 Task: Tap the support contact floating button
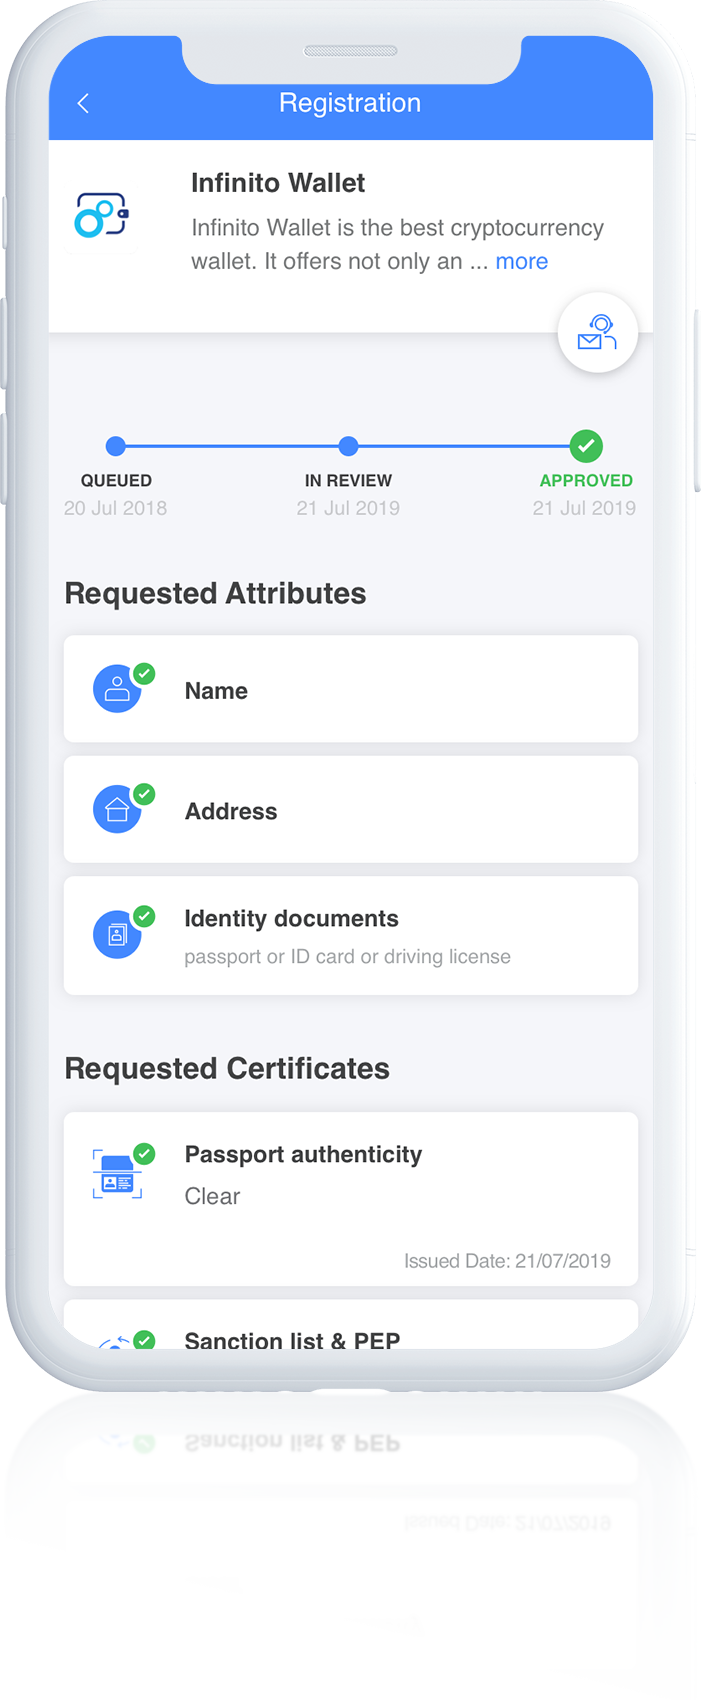tap(597, 332)
